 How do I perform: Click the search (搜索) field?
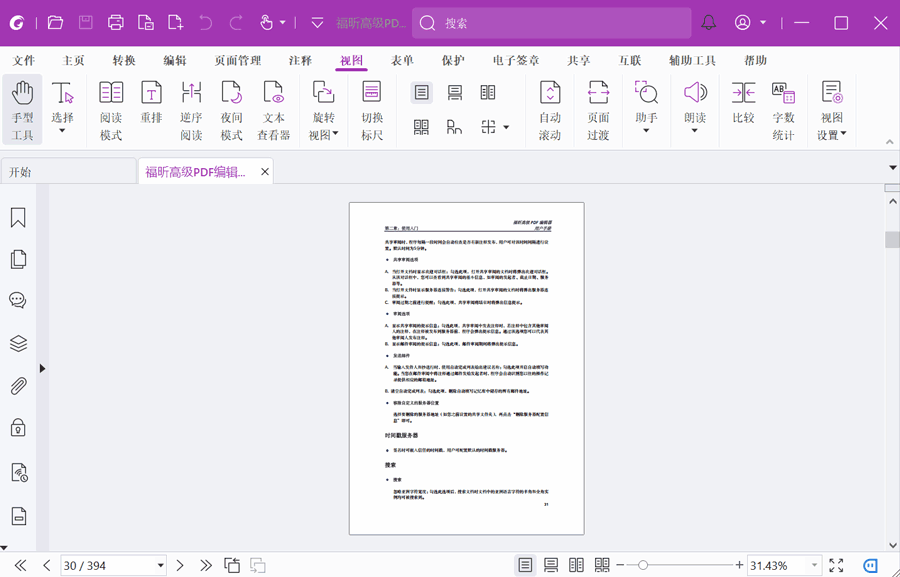click(552, 23)
